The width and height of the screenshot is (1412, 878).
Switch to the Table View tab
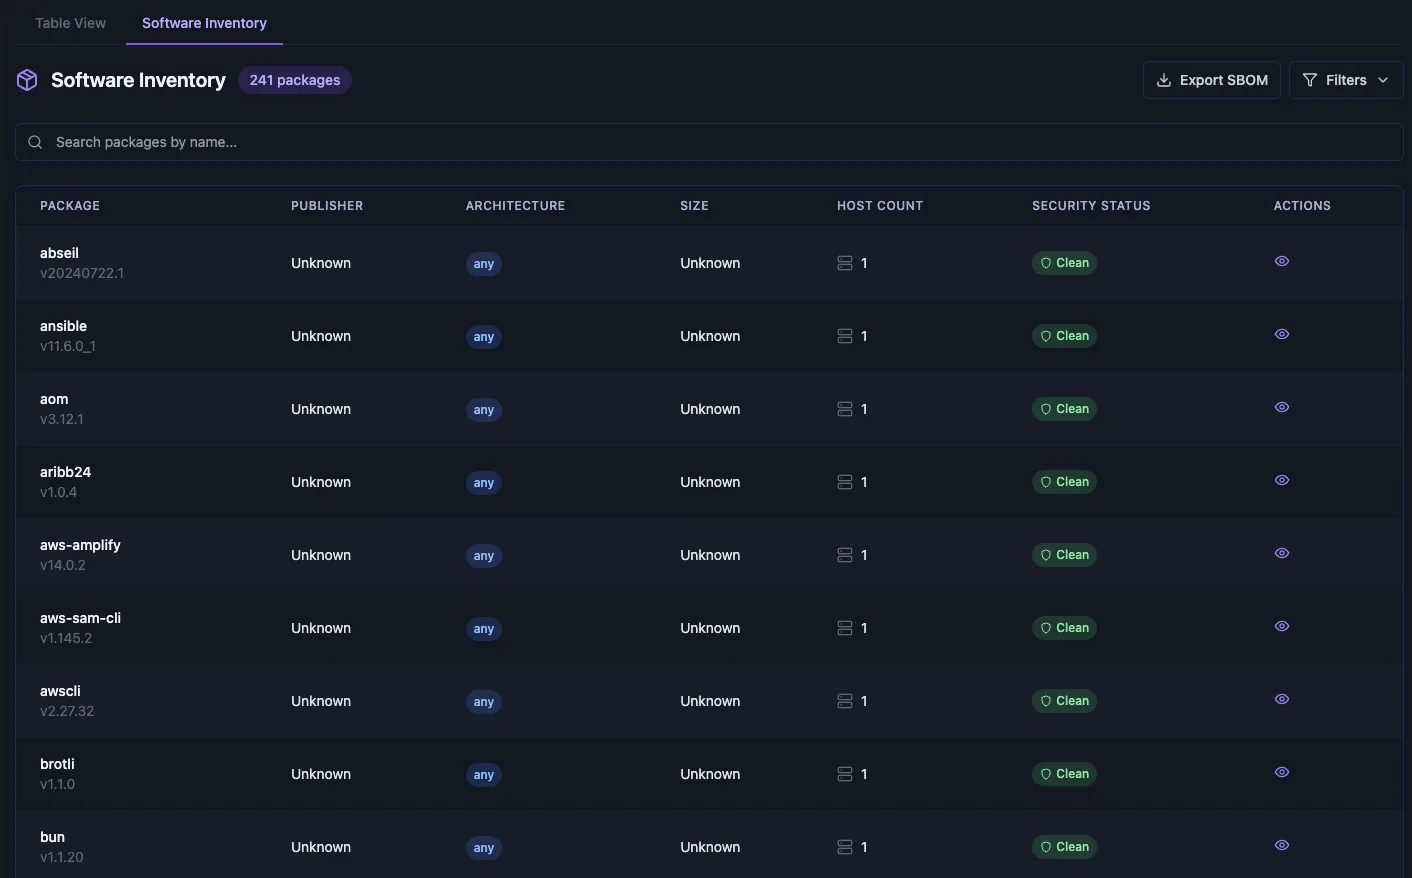(x=70, y=23)
